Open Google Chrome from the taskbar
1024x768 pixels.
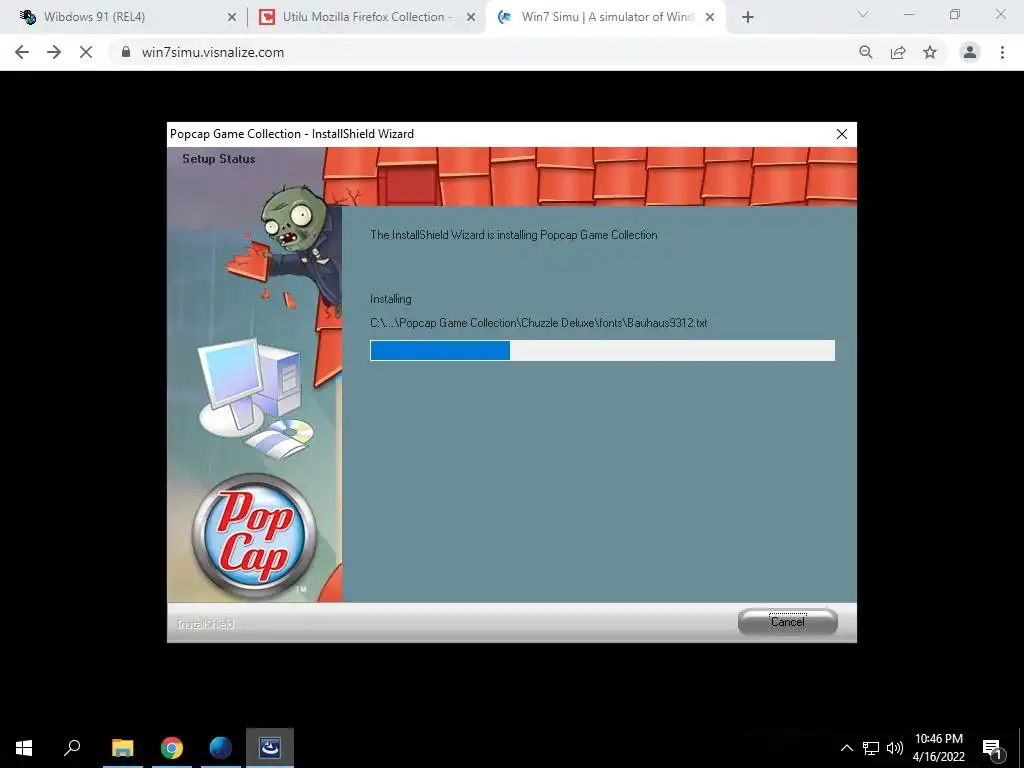coord(172,748)
